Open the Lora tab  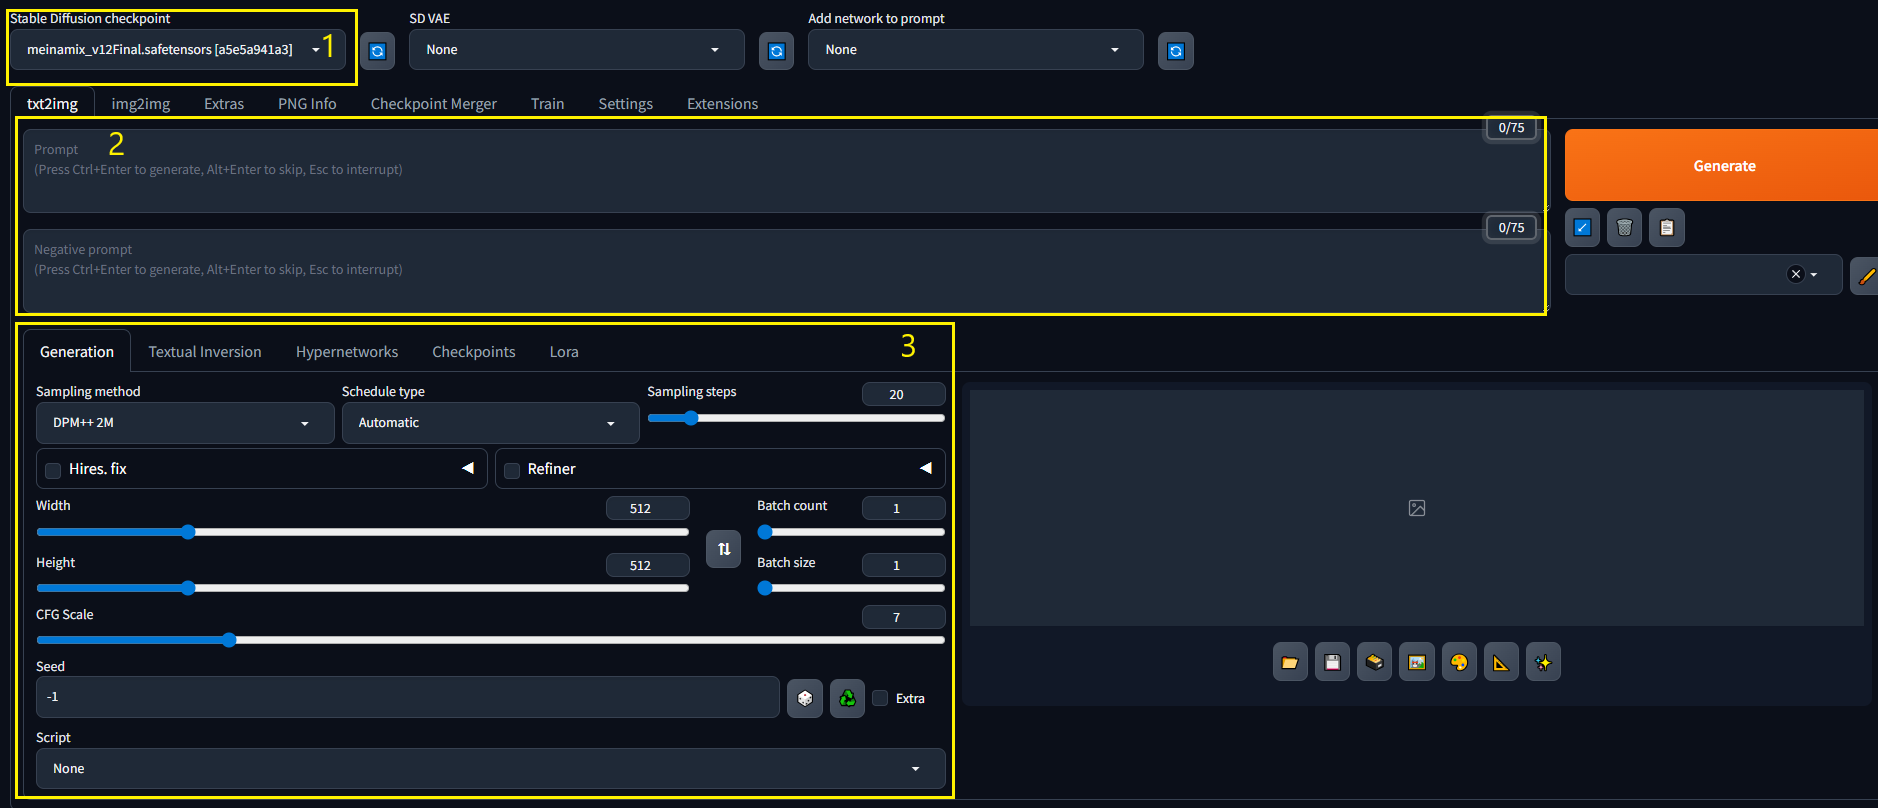[564, 352]
